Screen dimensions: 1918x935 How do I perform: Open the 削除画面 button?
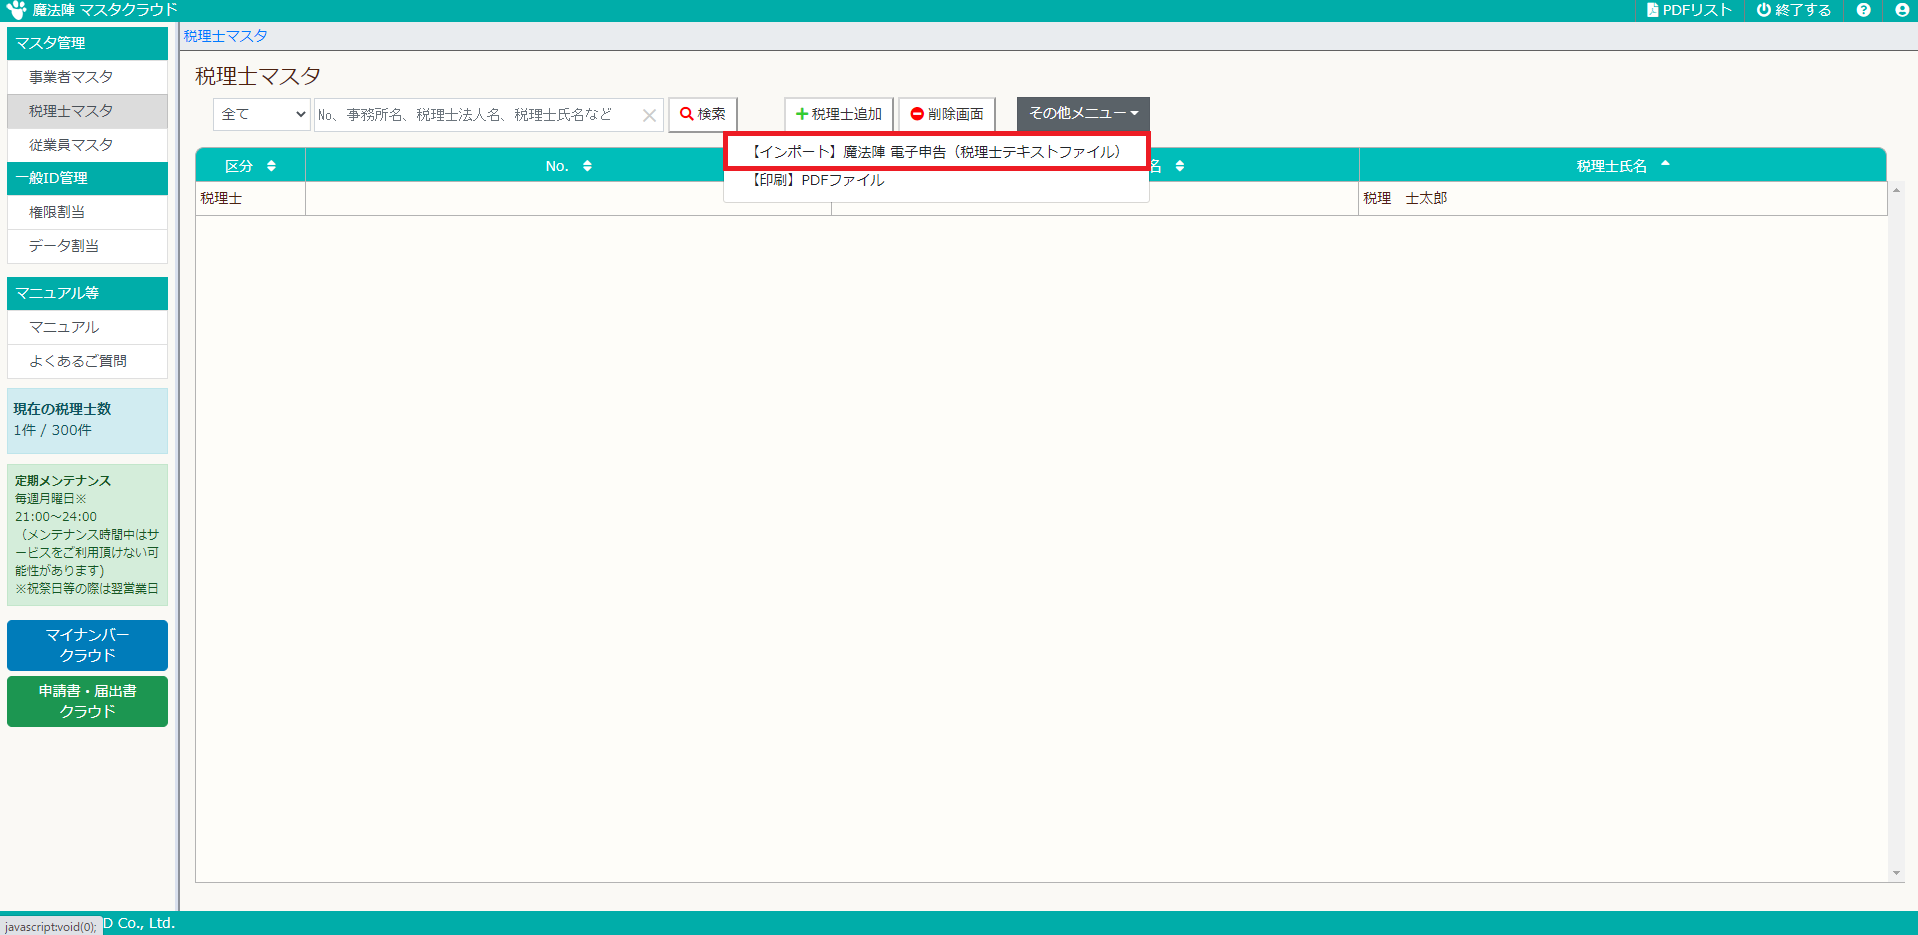[947, 114]
